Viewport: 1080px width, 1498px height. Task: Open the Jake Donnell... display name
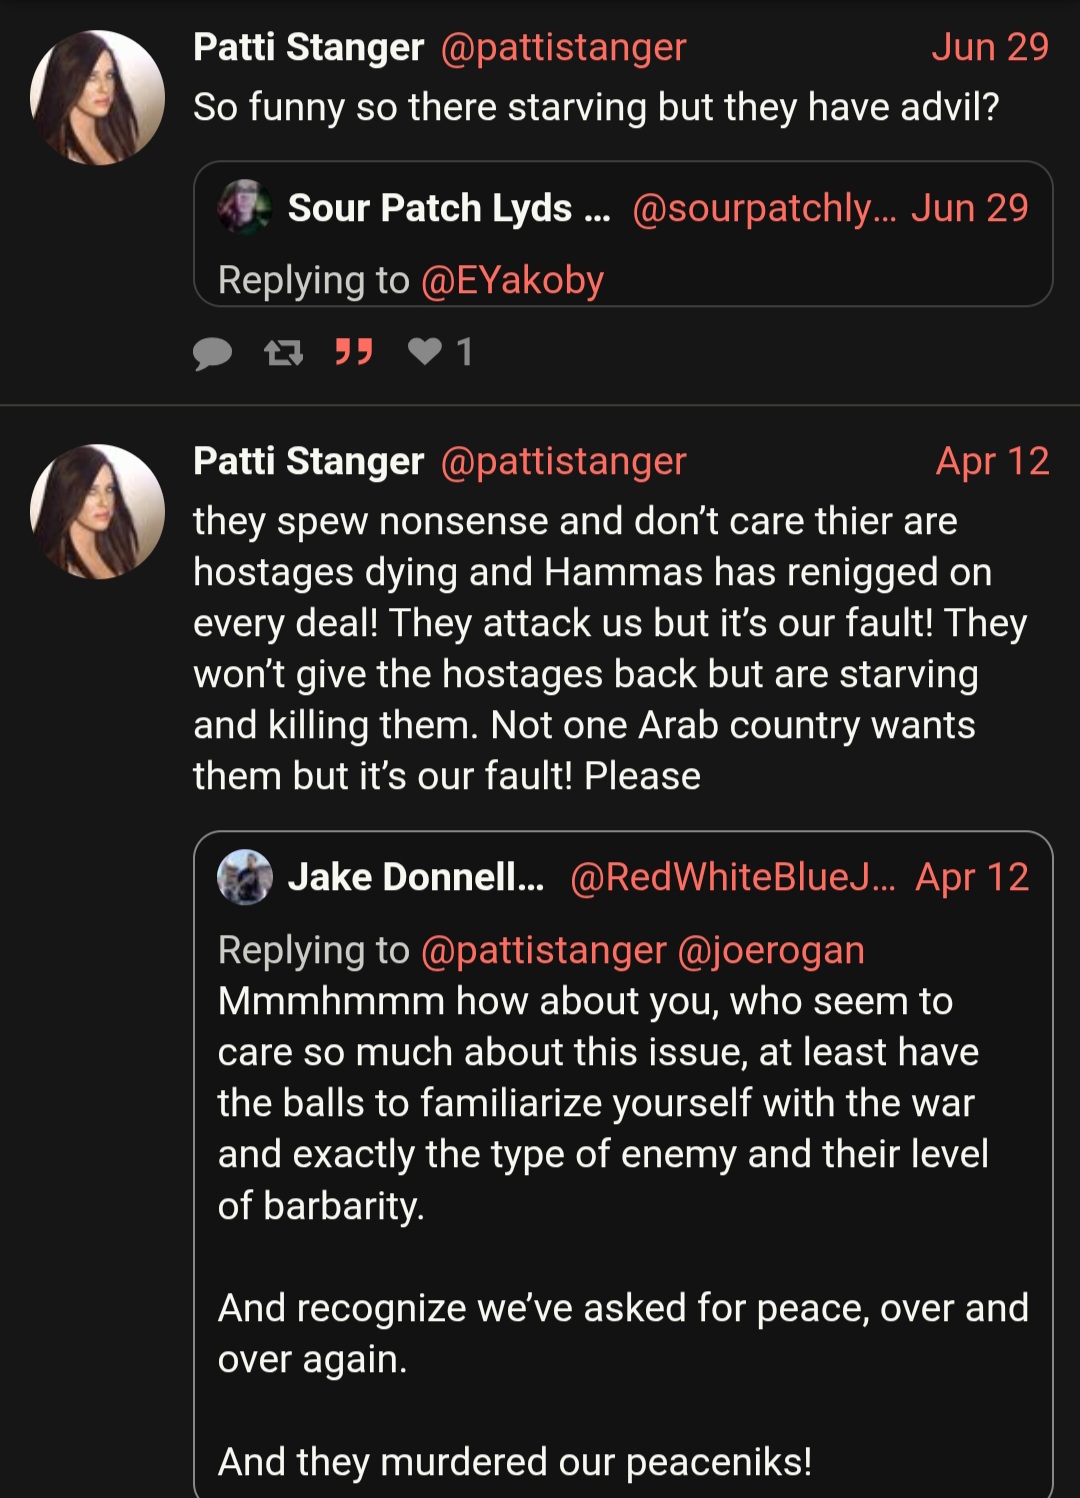click(x=416, y=877)
